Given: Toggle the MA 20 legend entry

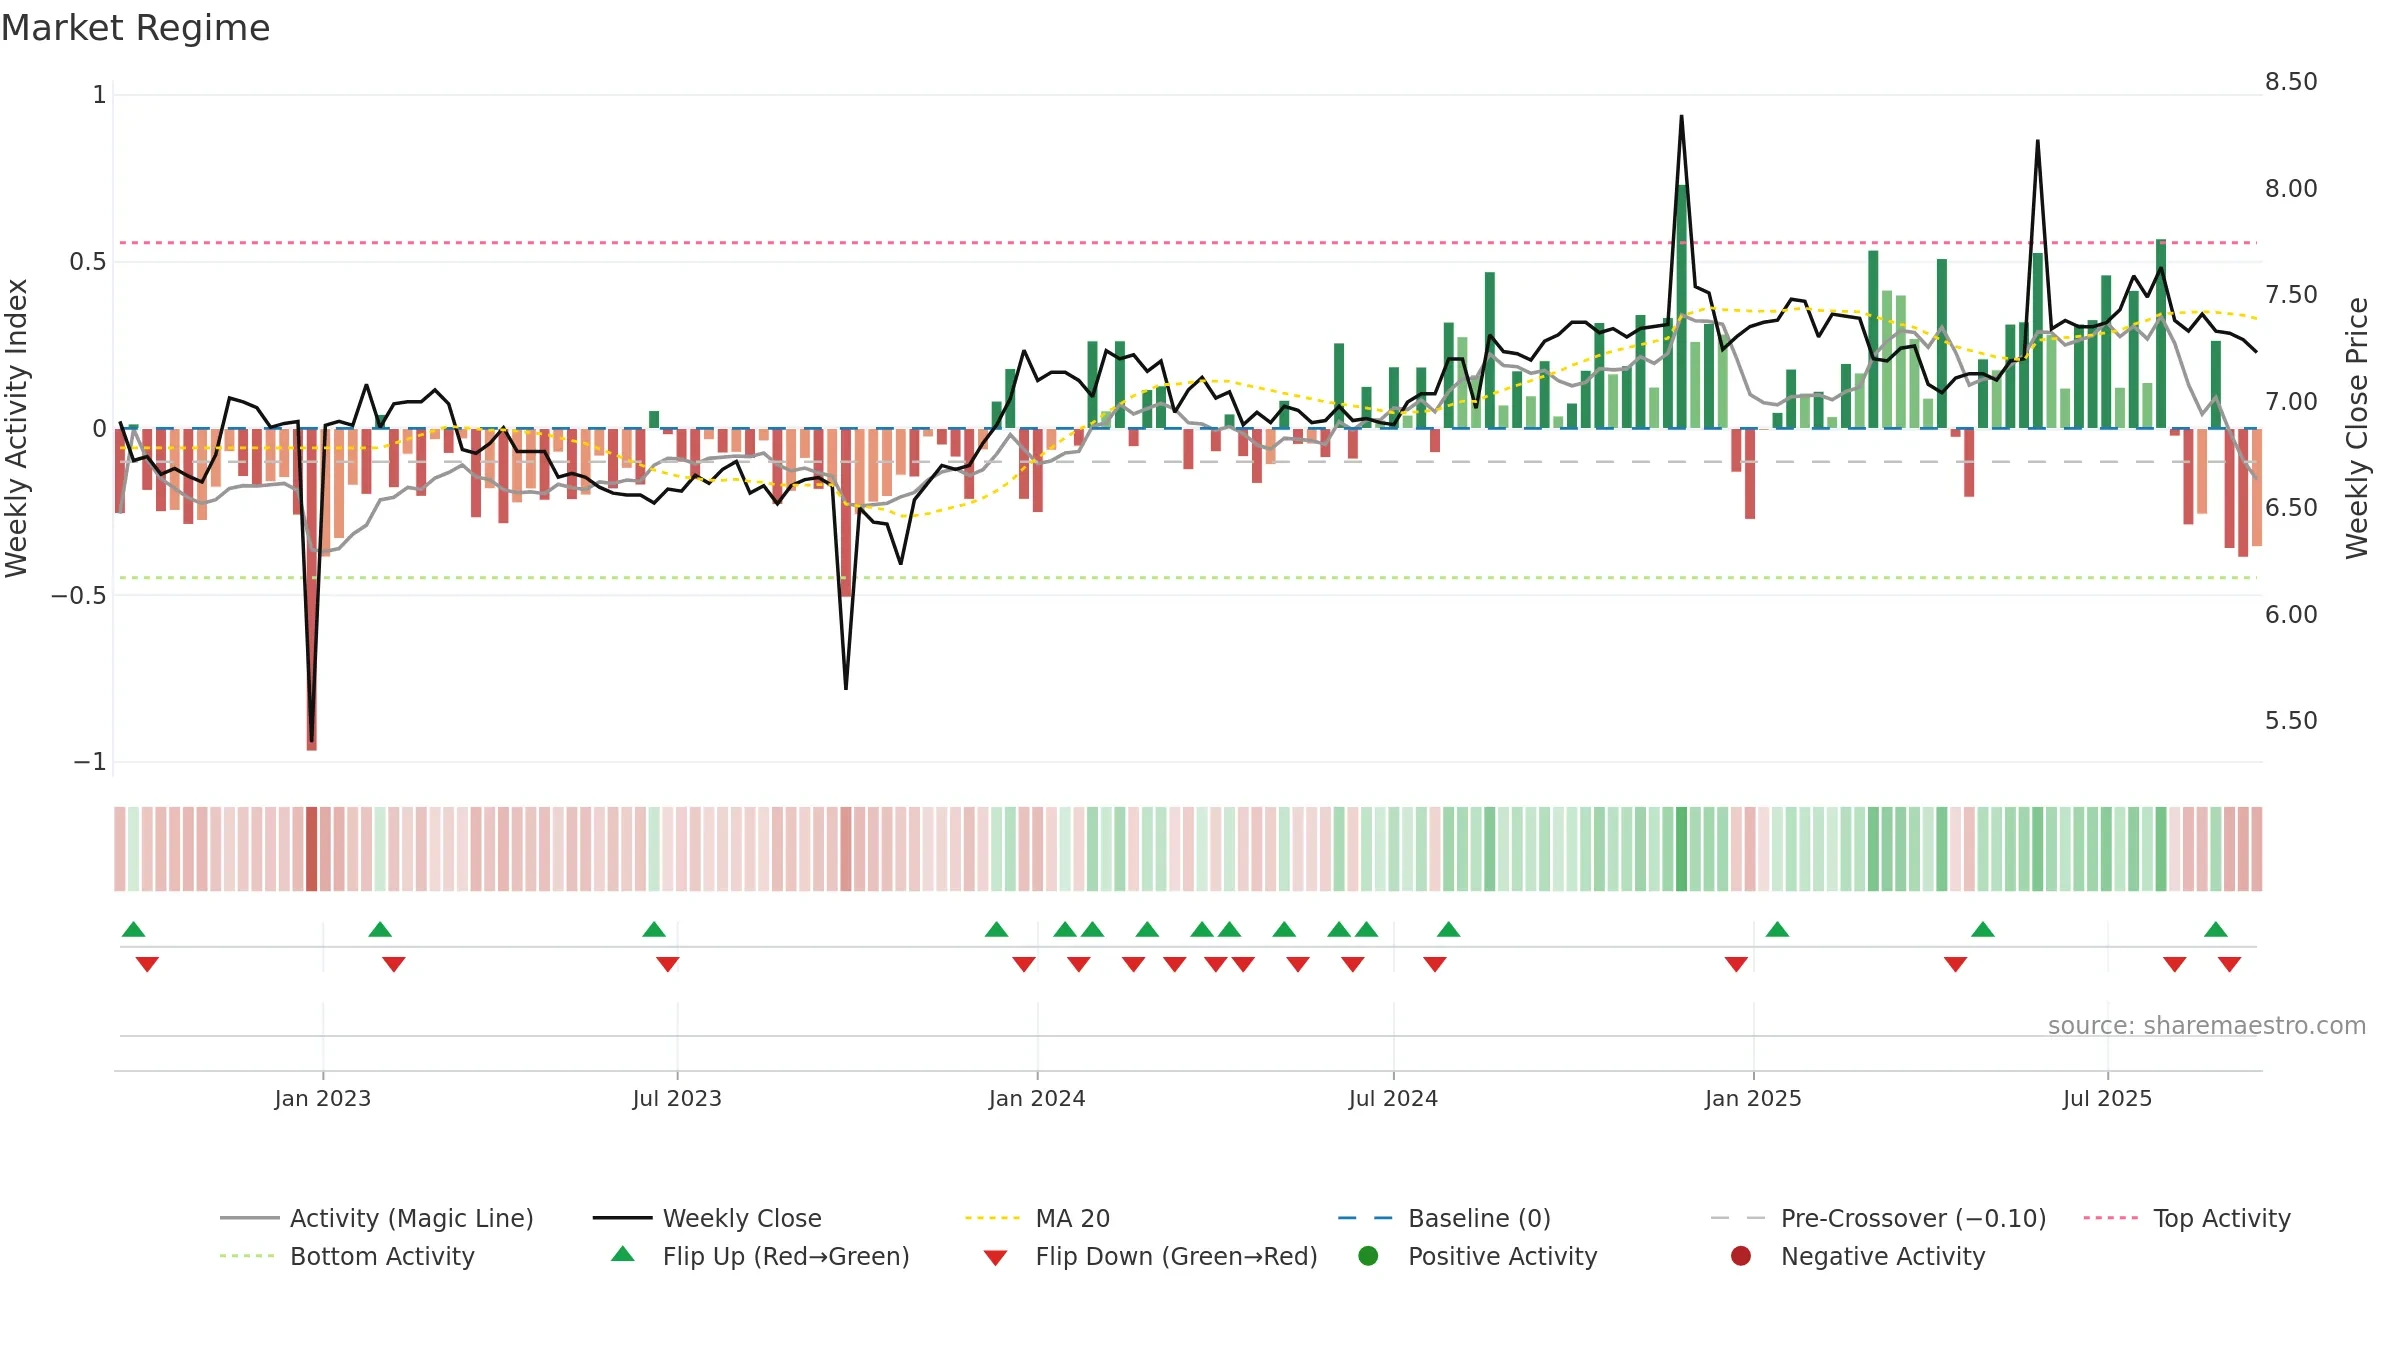Looking at the screenshot, I should 1037,1218.
